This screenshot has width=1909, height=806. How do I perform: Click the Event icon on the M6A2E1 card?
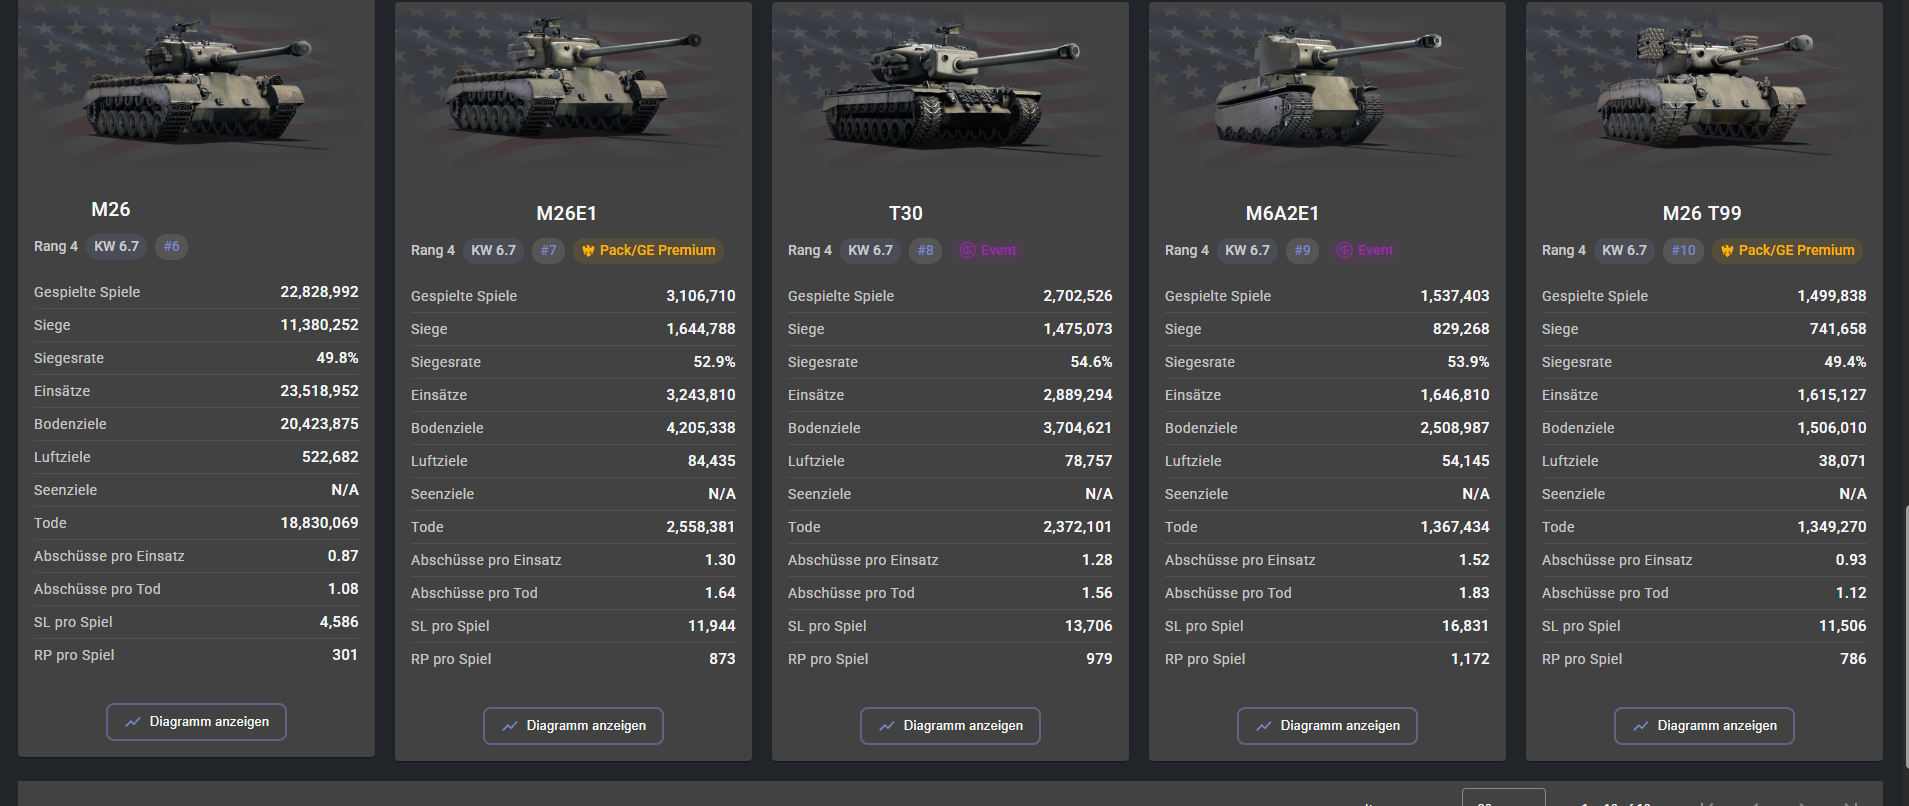(1344, 251)
